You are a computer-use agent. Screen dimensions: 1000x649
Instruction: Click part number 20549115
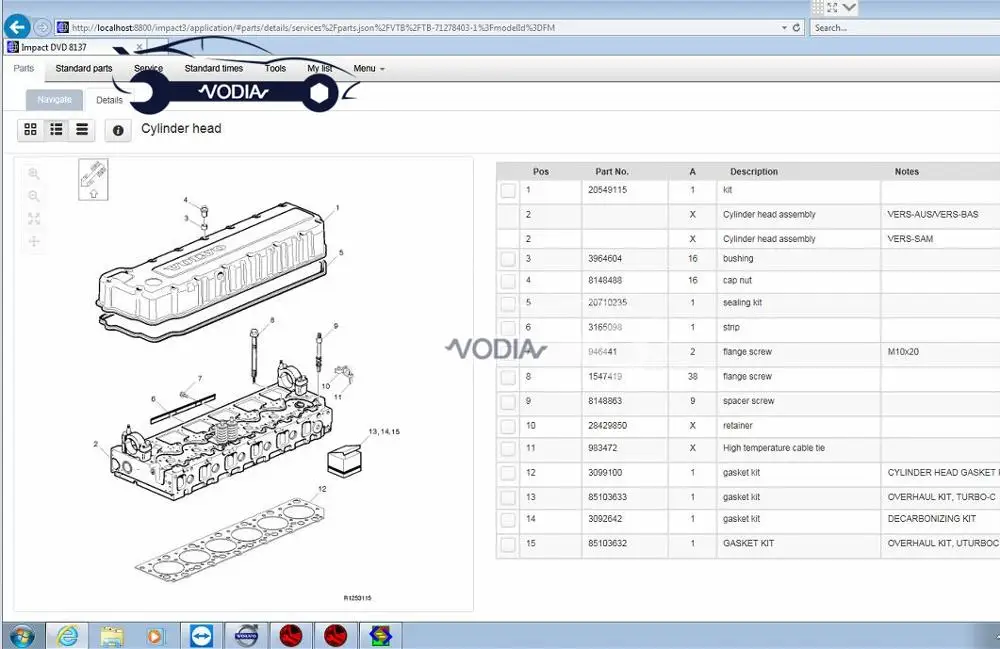click(607, 190)
